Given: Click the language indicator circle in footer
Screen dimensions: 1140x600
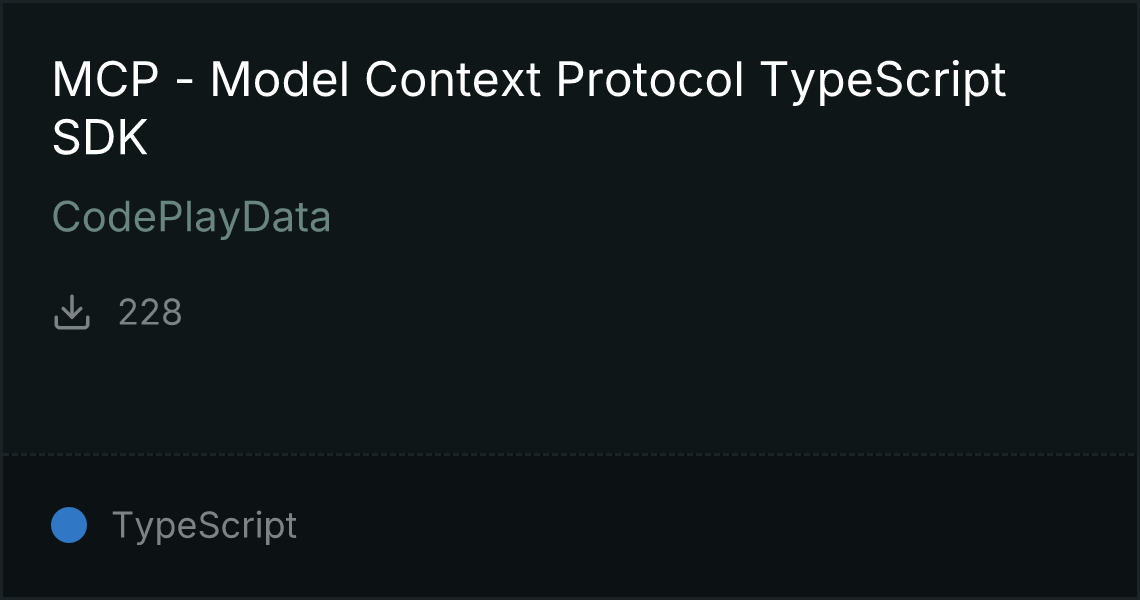Looking at the screenshot, I should point(69,525).
